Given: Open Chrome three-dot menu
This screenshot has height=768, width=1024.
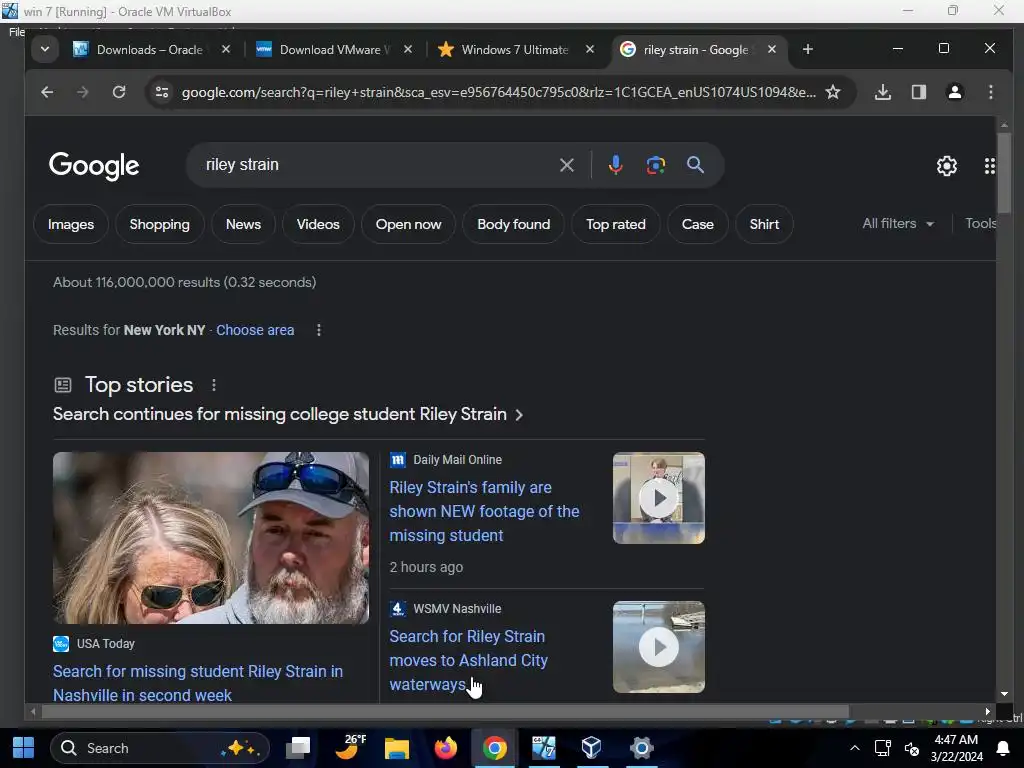Looking at the screenshot, I should click(991, 92).
